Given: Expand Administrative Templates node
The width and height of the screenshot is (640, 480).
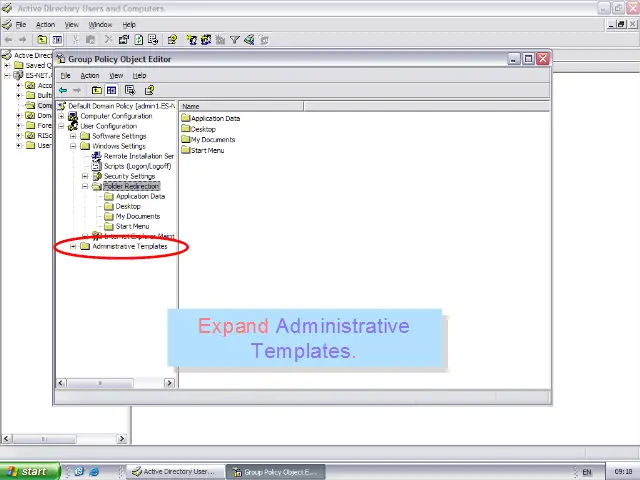Looking at the screenshot, I should tap(73, 246).
